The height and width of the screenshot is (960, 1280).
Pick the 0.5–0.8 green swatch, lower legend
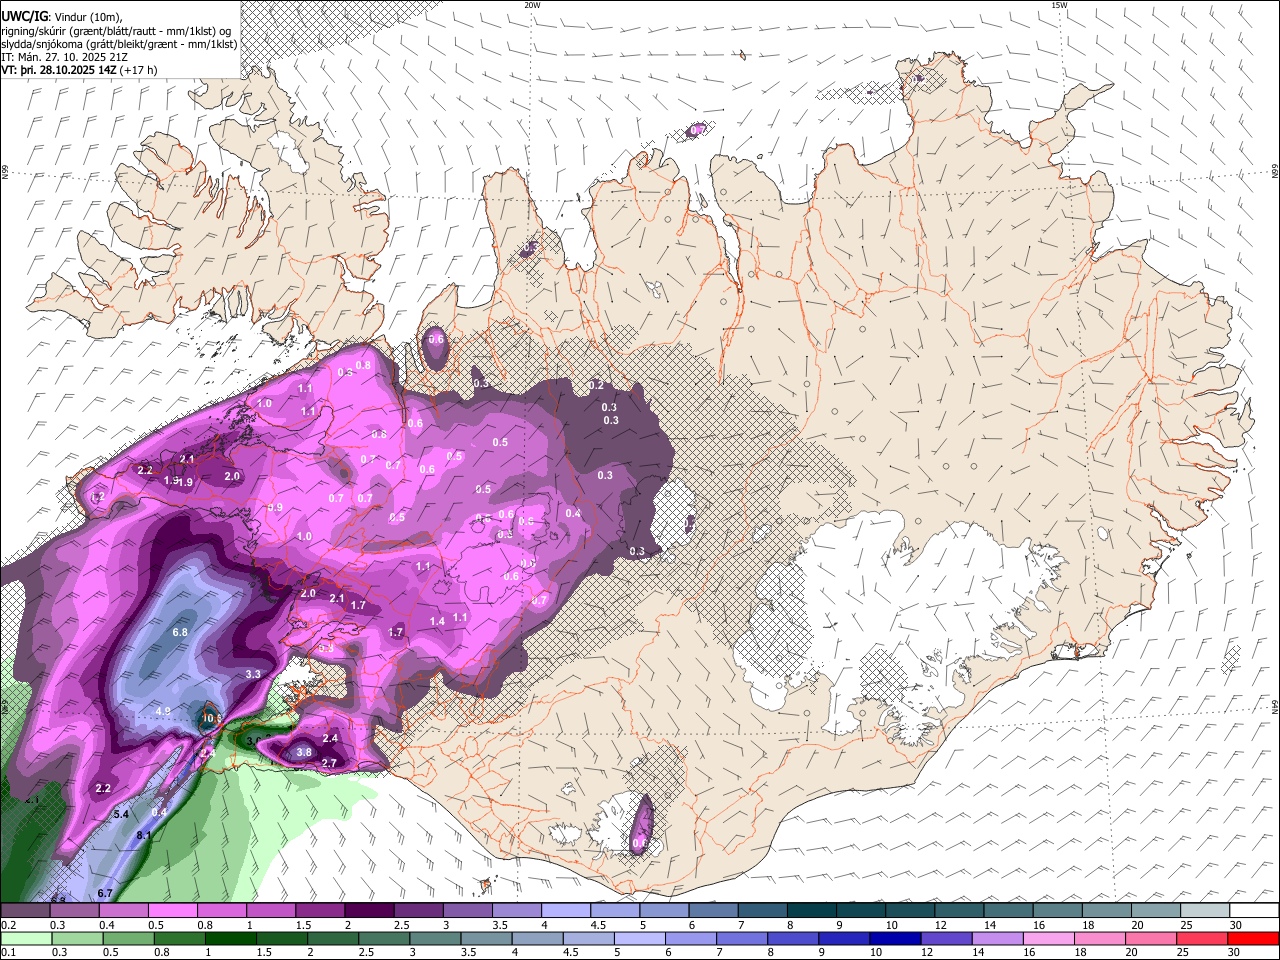point(128,938)
